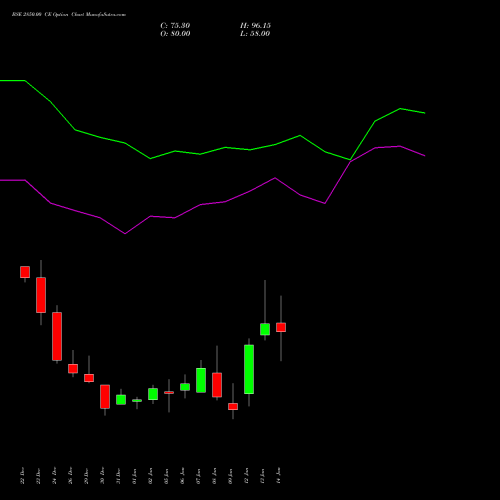Select the 29 Dec date label
The image size is (500, 500).
coord(86,476)
